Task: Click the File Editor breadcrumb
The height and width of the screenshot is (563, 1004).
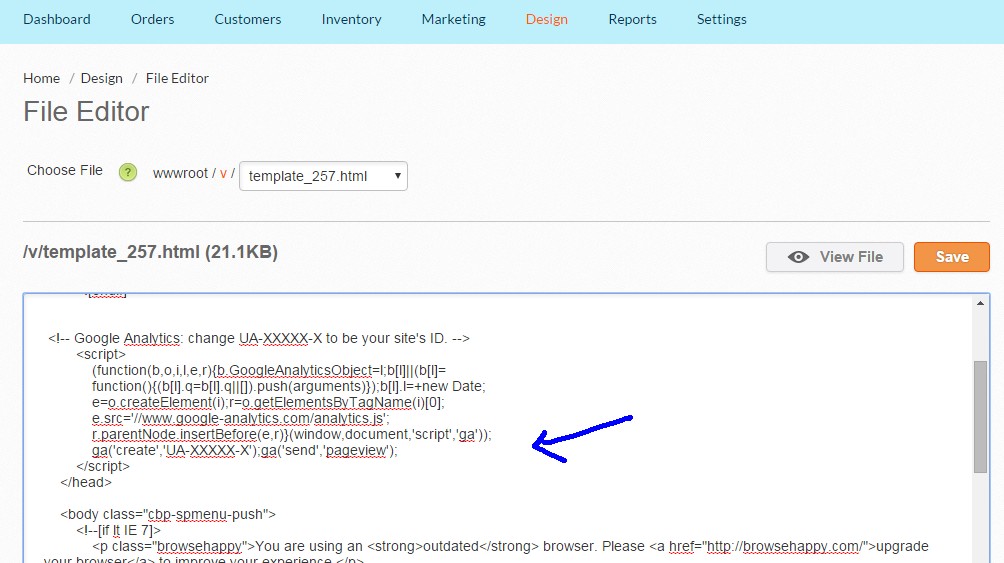Action: pyautogui.click(x=177, y=78)
